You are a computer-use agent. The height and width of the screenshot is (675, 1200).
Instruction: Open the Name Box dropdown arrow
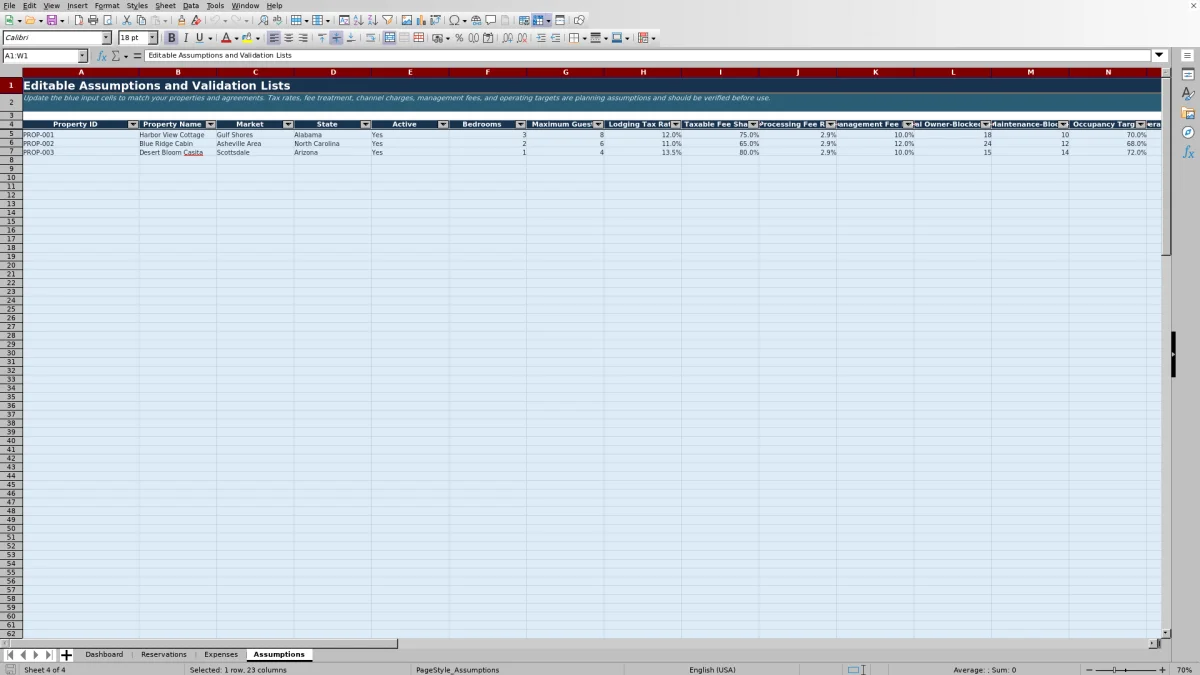click(82, 56)
